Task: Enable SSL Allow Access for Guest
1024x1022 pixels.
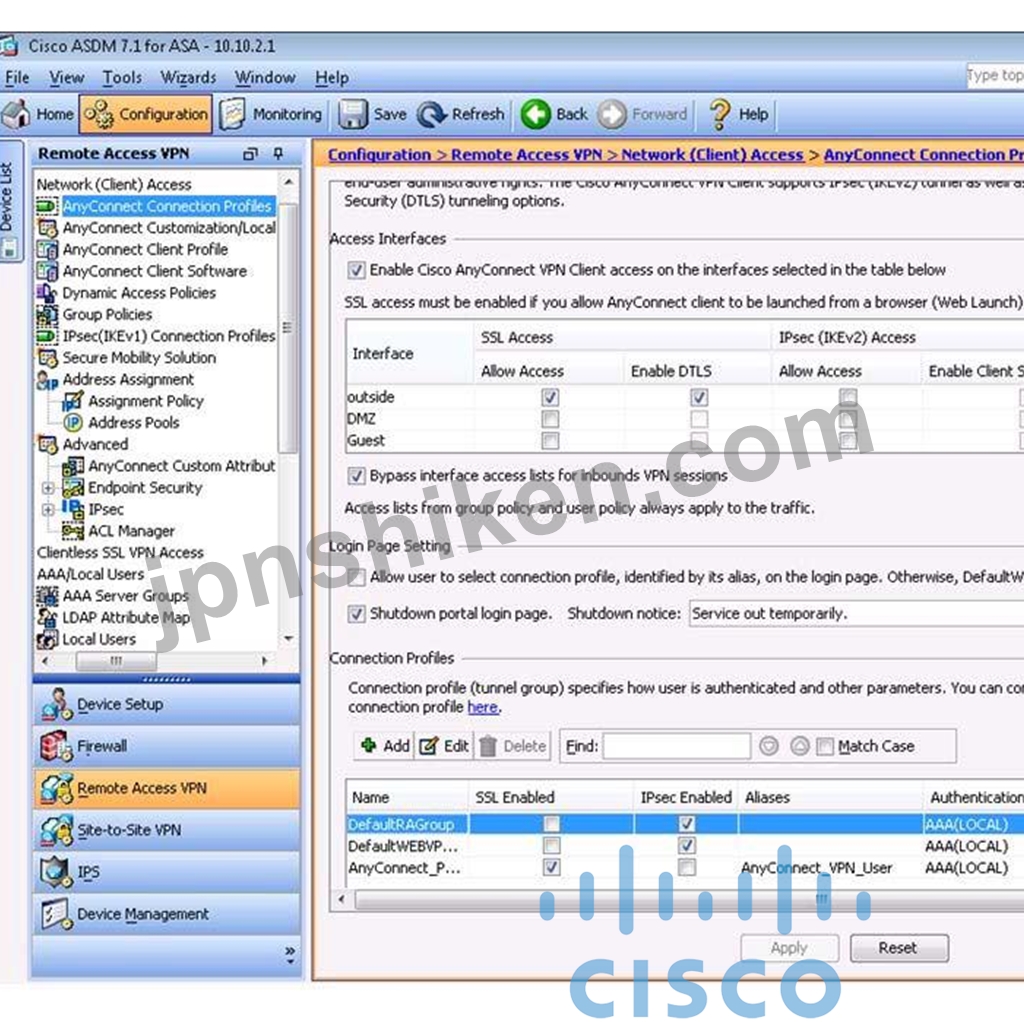Action: point(551,441)
